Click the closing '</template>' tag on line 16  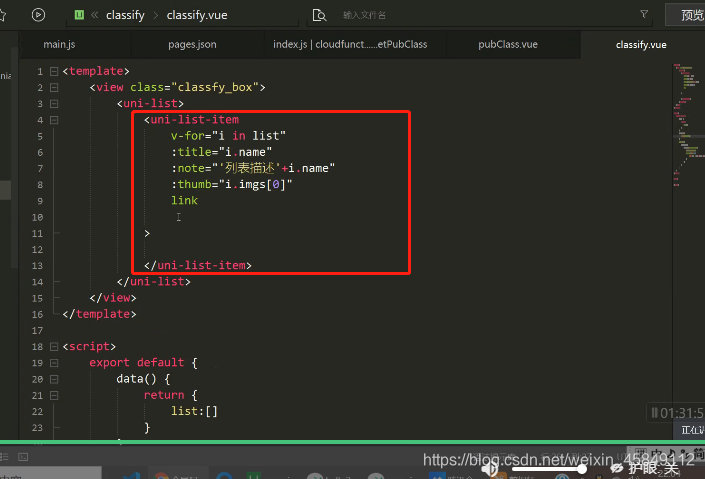[99, 314]
